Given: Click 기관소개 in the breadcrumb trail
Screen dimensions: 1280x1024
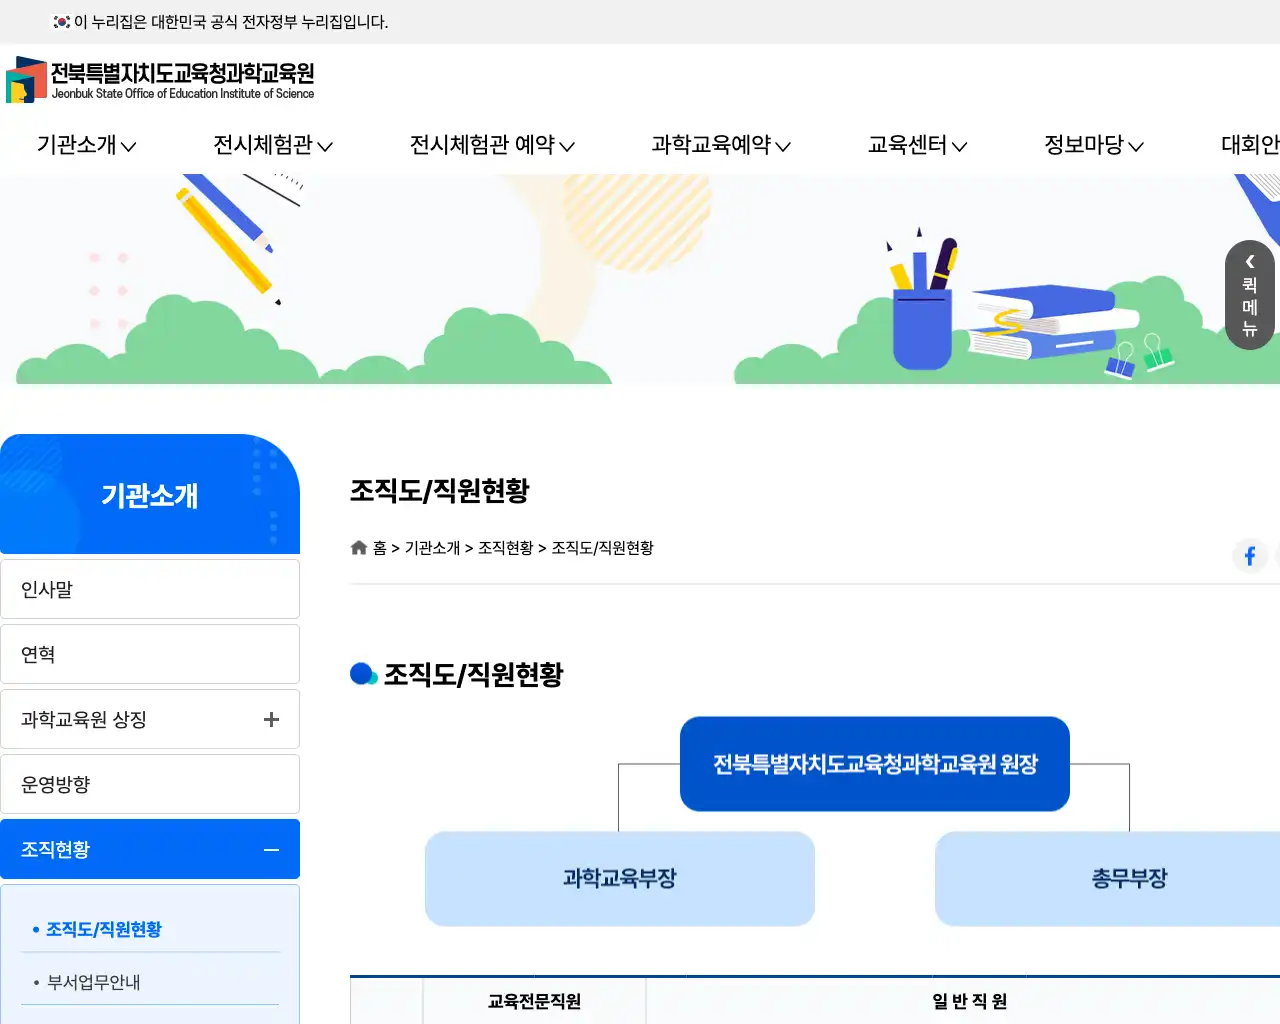Looking at the screenshot, I should [432, 547].
